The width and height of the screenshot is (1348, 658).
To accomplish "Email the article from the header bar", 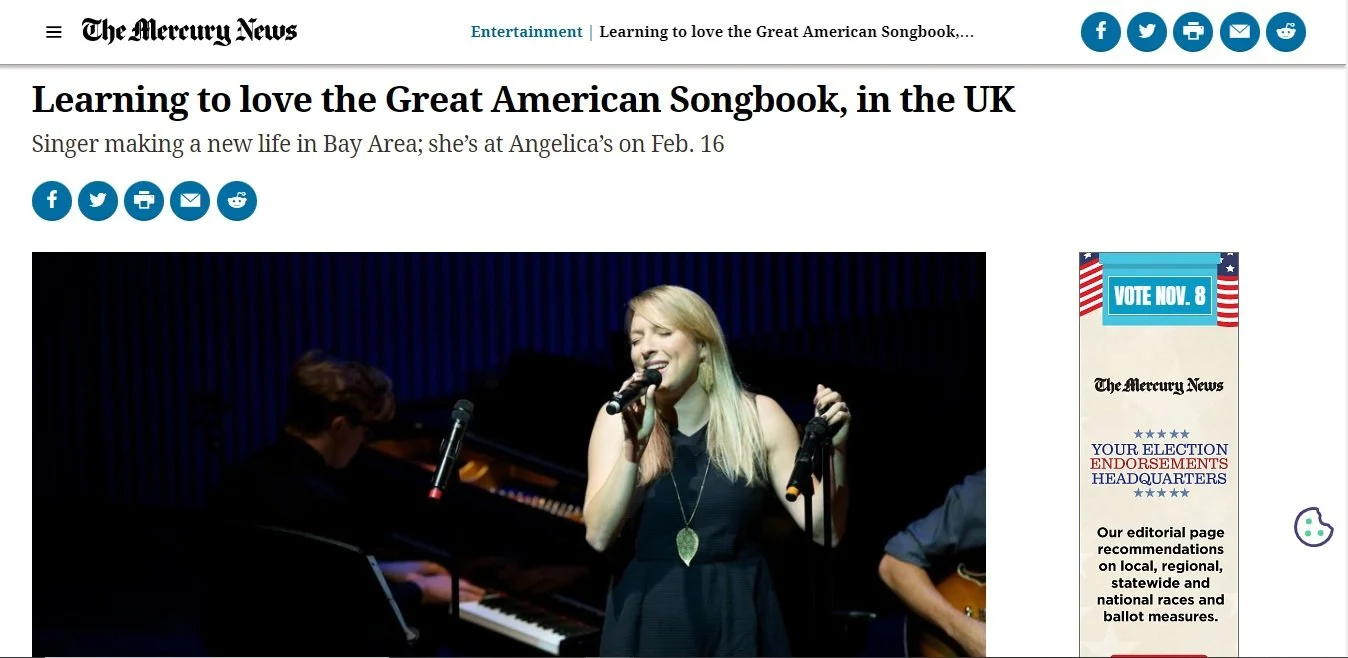I will 1240,32.
